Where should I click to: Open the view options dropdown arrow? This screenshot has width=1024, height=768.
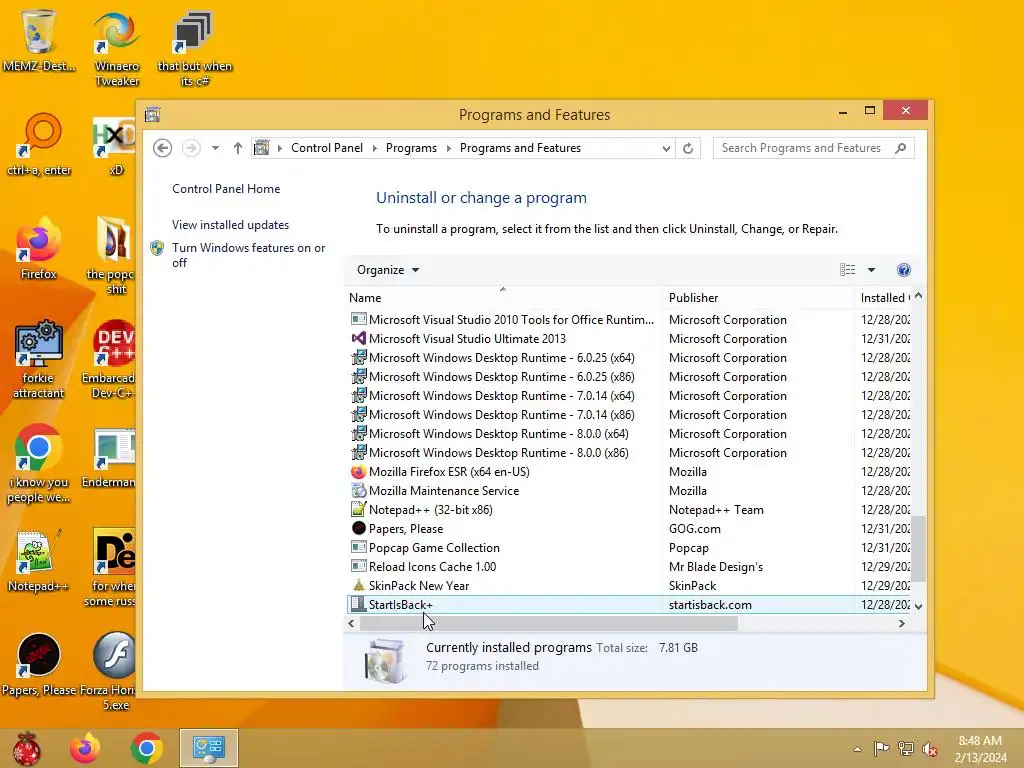(x=871, y=270)
